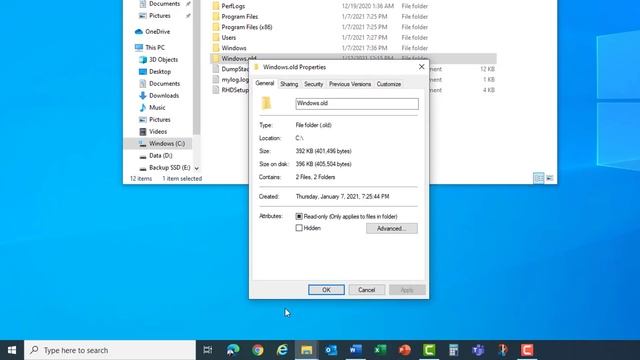
Task: Open Word from taskbar
Action: [356, 350]
